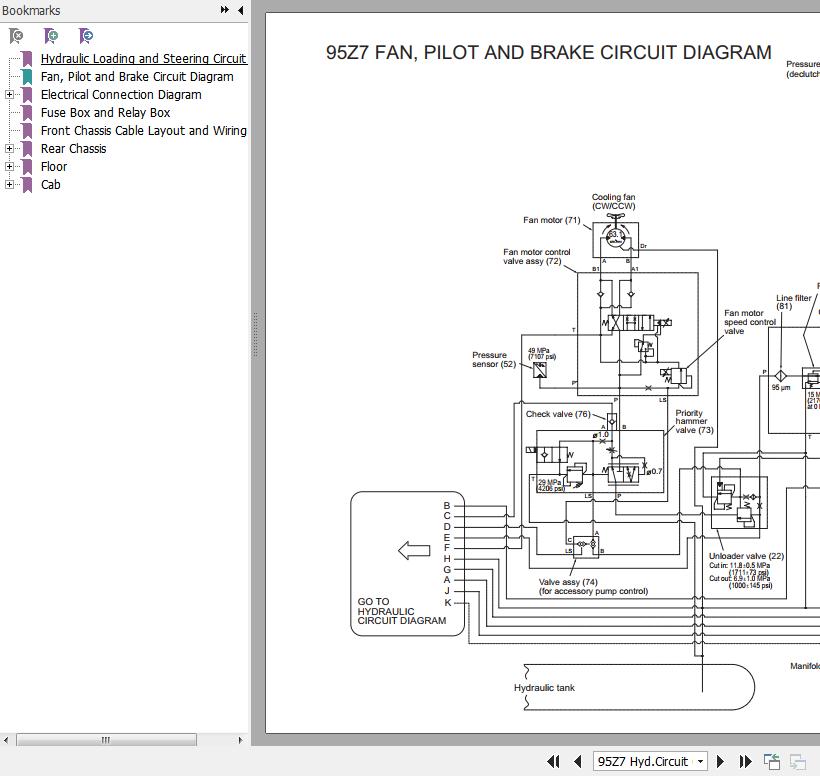Click the next view icon in status bar
The height and width of the screenshot is (776, 820).
coord(797,761)
